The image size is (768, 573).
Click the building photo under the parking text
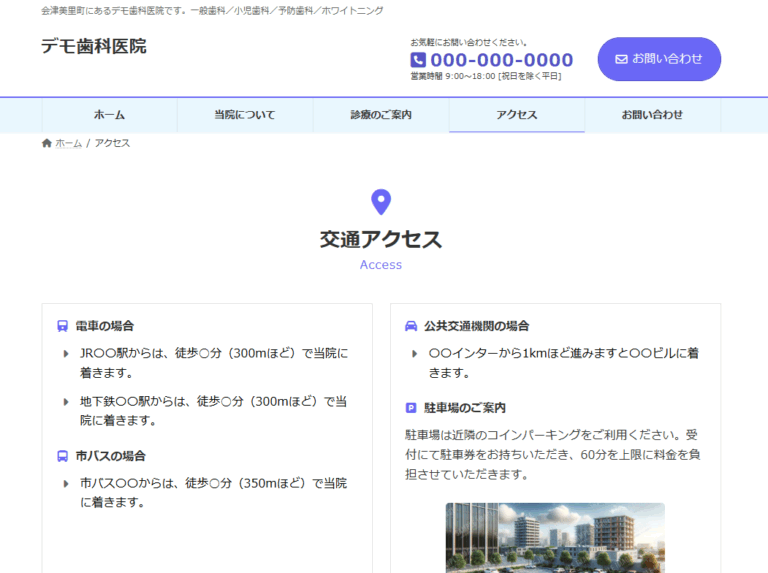coord(555,537)
